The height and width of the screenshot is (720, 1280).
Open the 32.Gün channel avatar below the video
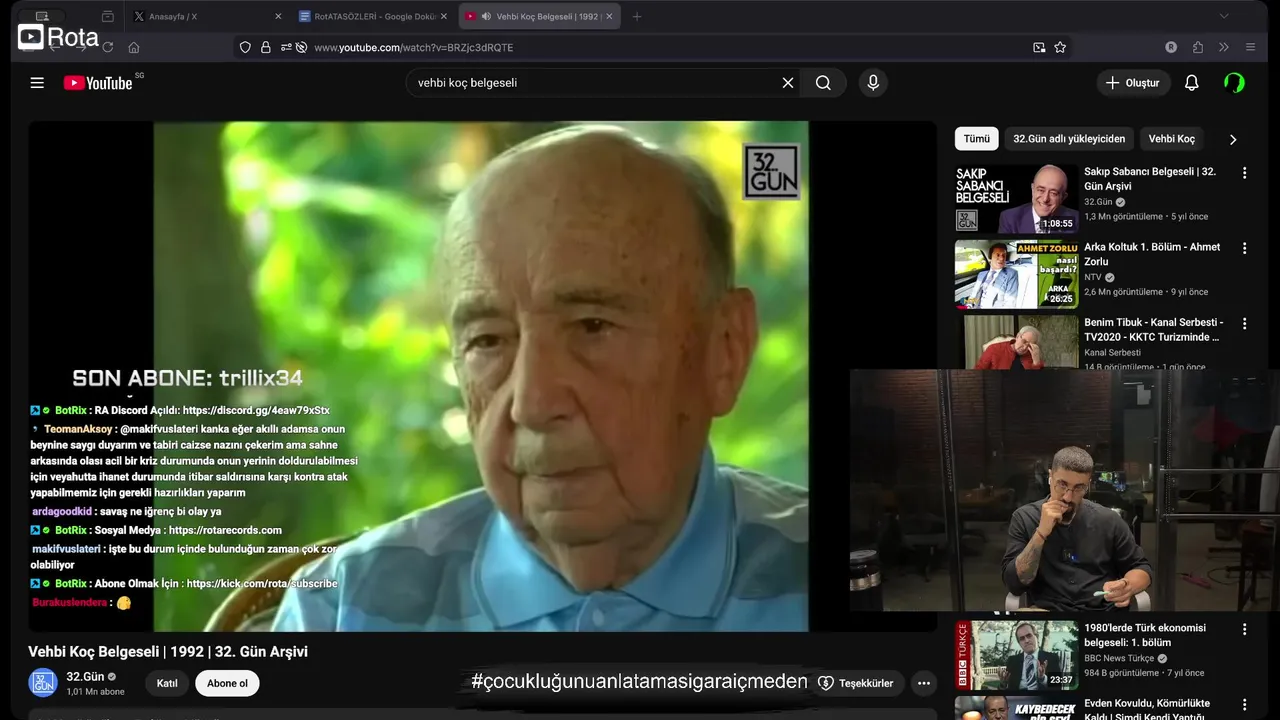[42, 683]
